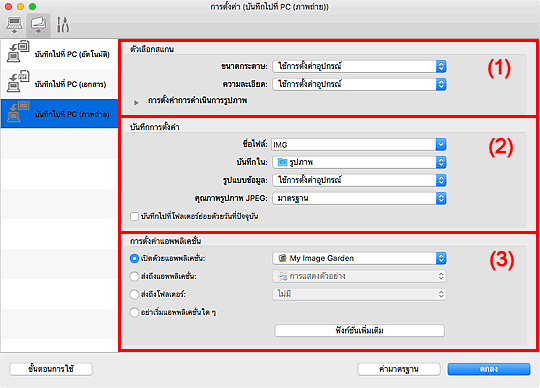Viewport: 540px width, 388px height.
Task: Select the ส่งถึงโฟลเดอร์ radio button
Action: click(134, 294)
